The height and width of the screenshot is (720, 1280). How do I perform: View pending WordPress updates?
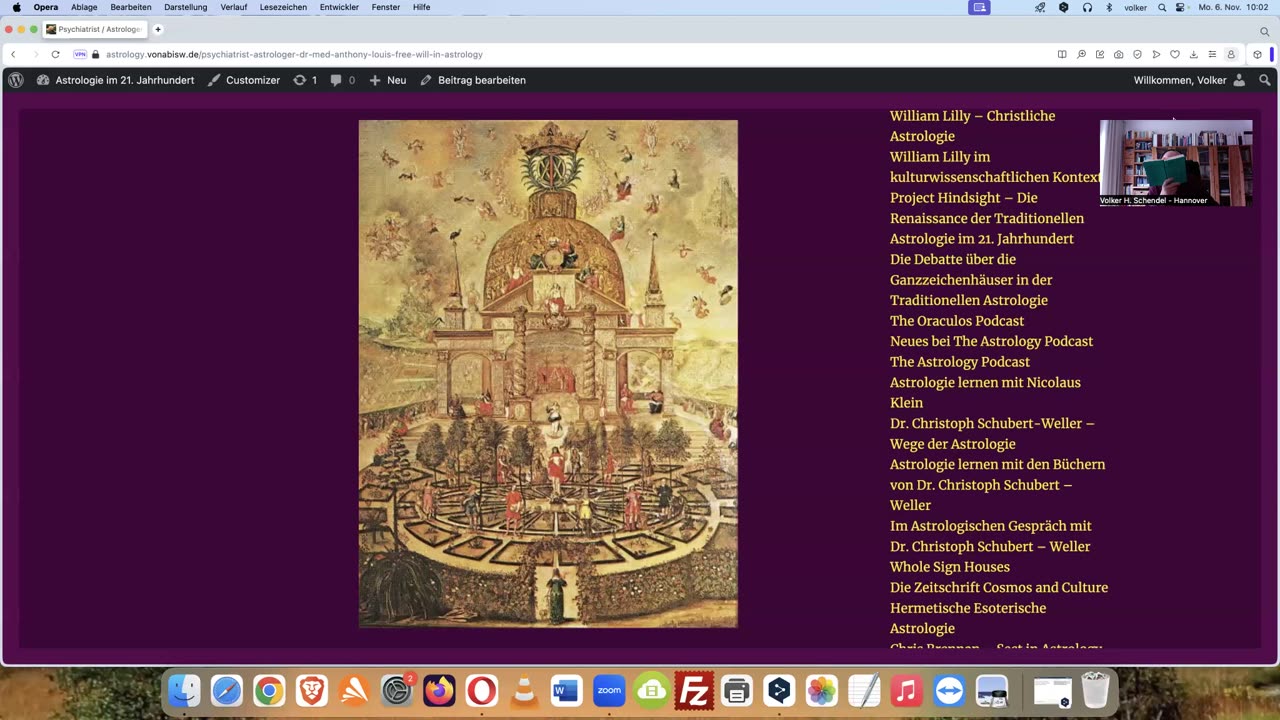(x=305, y=80)
